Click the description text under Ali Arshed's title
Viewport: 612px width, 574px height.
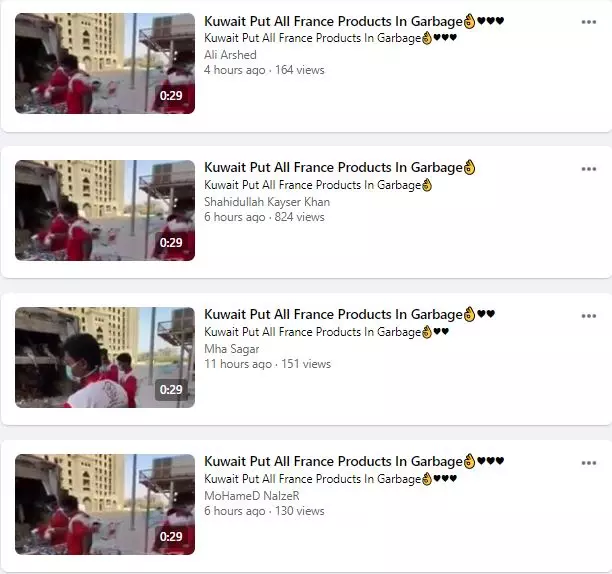point(330,38)
